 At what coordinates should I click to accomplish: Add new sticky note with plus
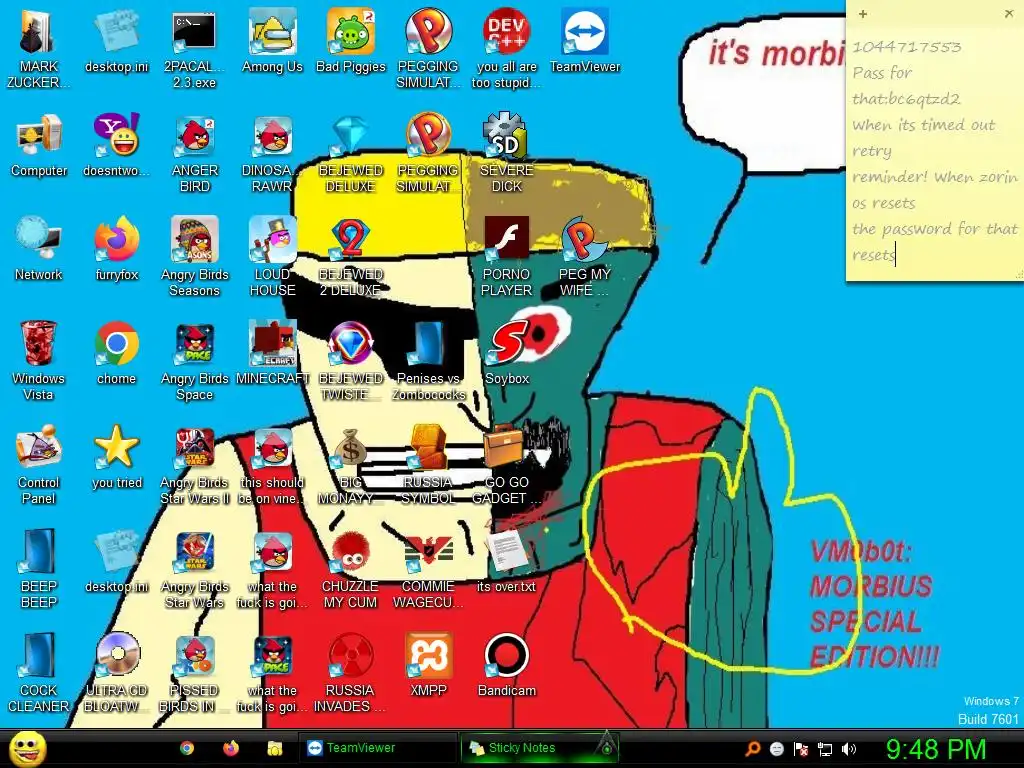(863, 14)
